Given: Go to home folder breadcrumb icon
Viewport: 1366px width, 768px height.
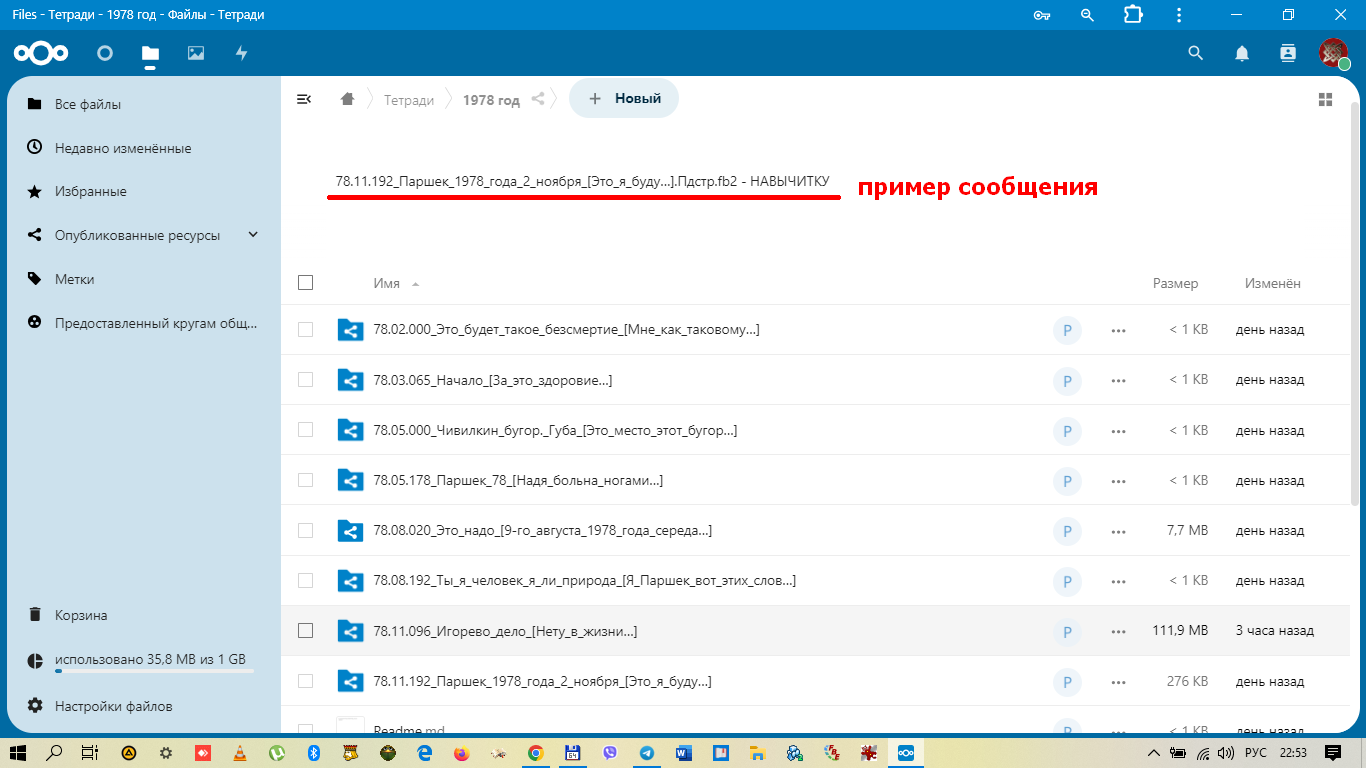Looking at the screenshot, I should (x=347, y=99).
